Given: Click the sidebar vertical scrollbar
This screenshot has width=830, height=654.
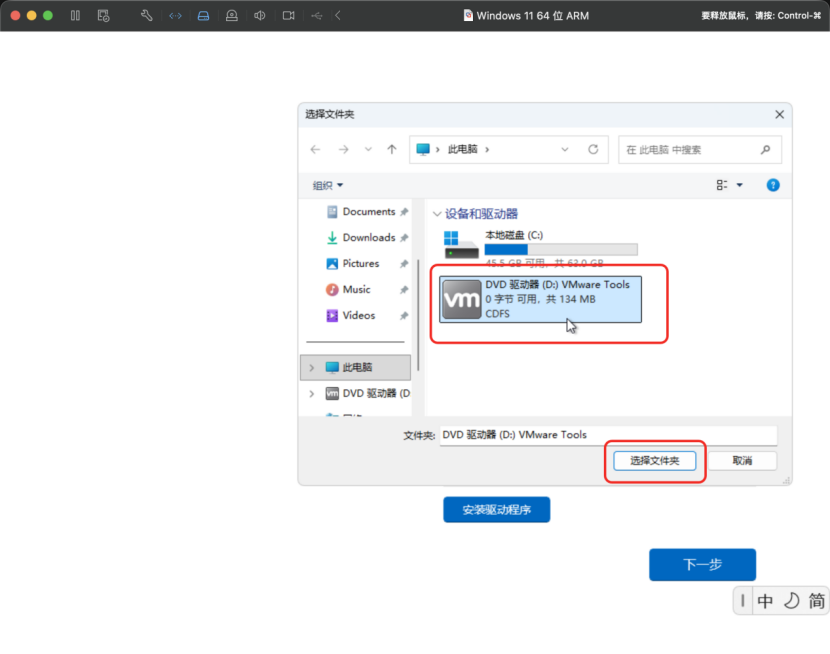Looking at the screenshot, I should 418,315.
